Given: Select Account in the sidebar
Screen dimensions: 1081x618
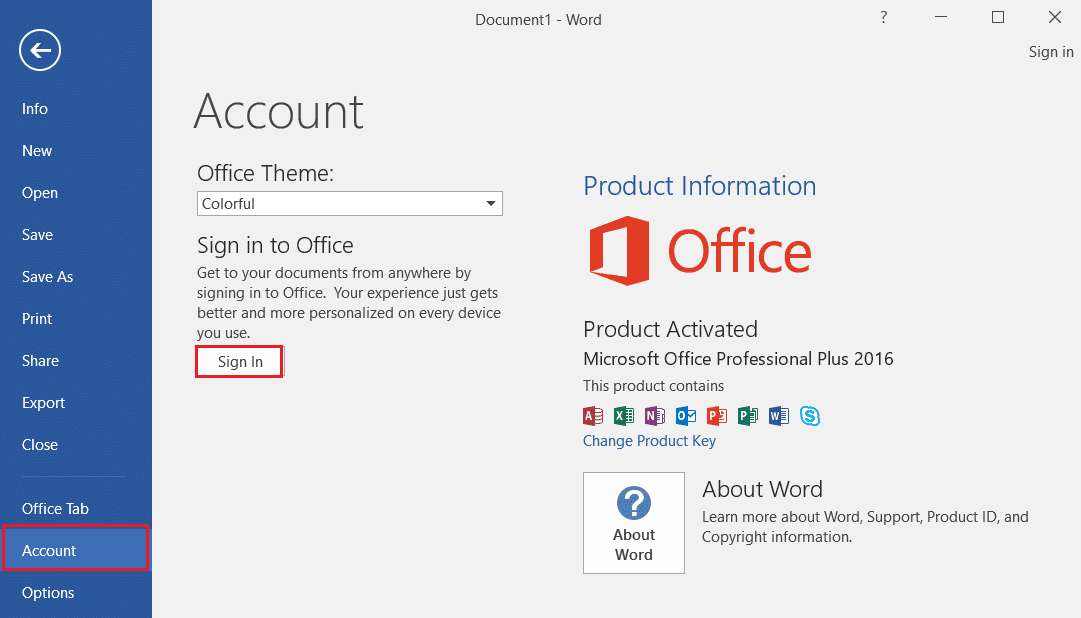Looking at the screenshot, I should 76,550.
